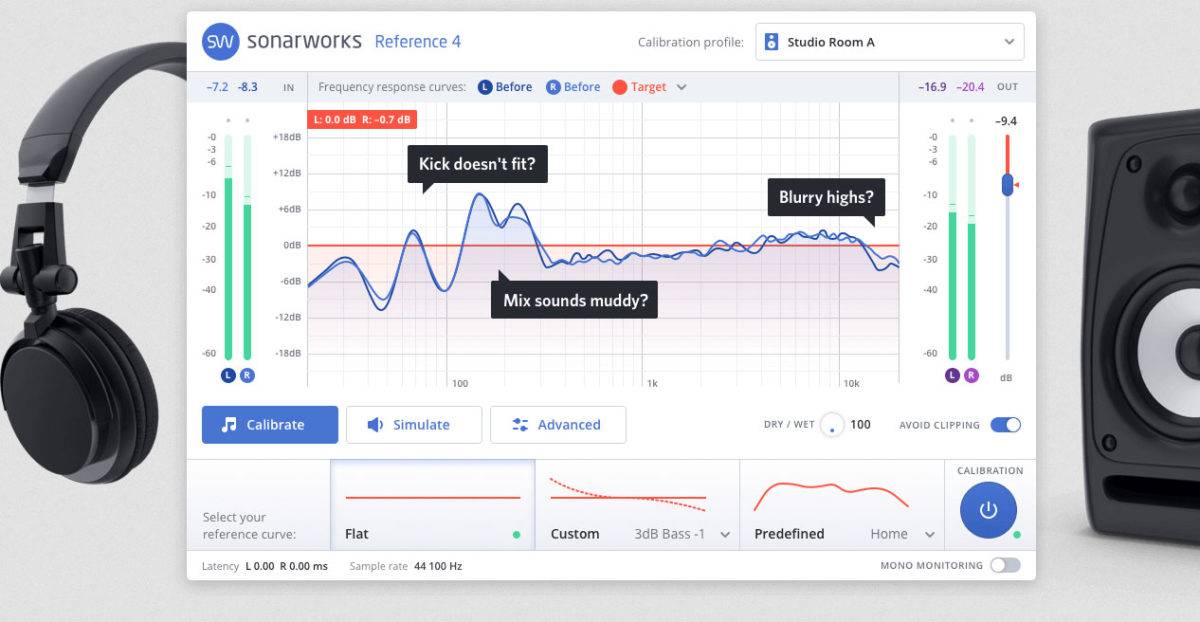Click the input meter L channel badge
The image size is (1200, 622).
pos(229,375)
